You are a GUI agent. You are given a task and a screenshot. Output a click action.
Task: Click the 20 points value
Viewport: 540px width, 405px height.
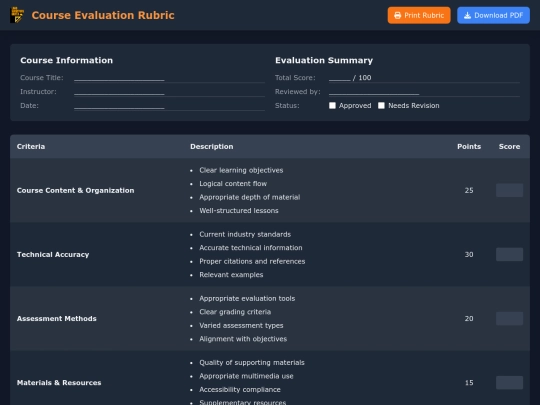(x=469, y=319)
